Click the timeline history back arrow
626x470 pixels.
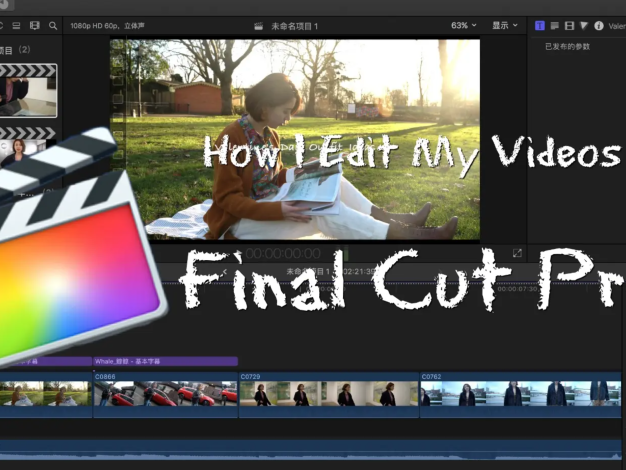tap(225, 272)
